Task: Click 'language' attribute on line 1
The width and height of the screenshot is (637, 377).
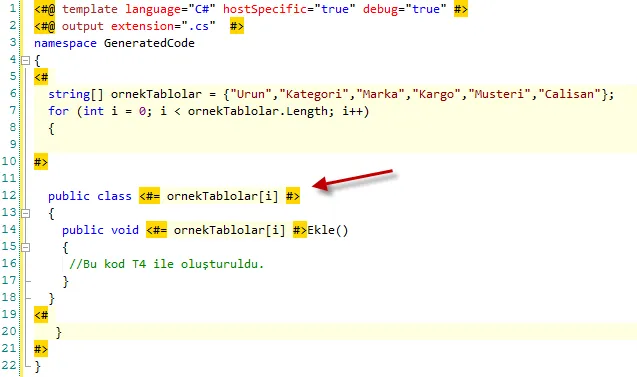Action: click(153, 9)
